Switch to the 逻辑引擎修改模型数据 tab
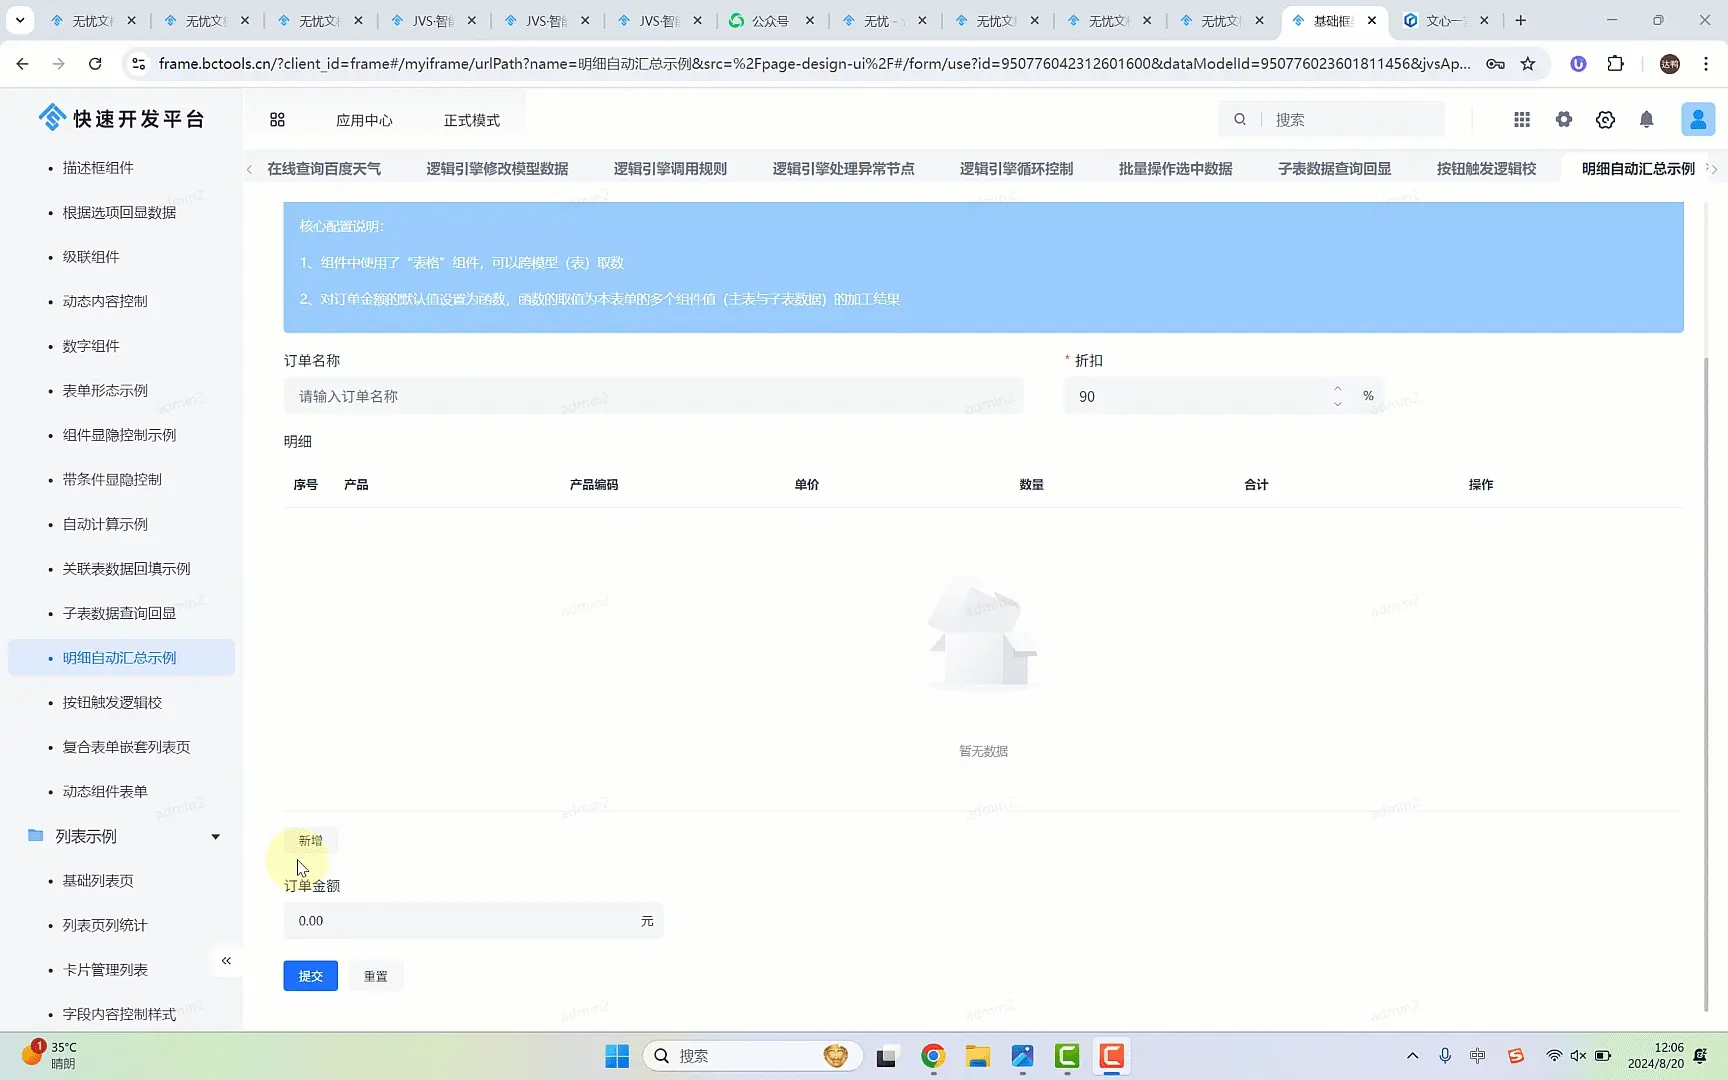1728x1080 pixels. (x=497, y=169)
